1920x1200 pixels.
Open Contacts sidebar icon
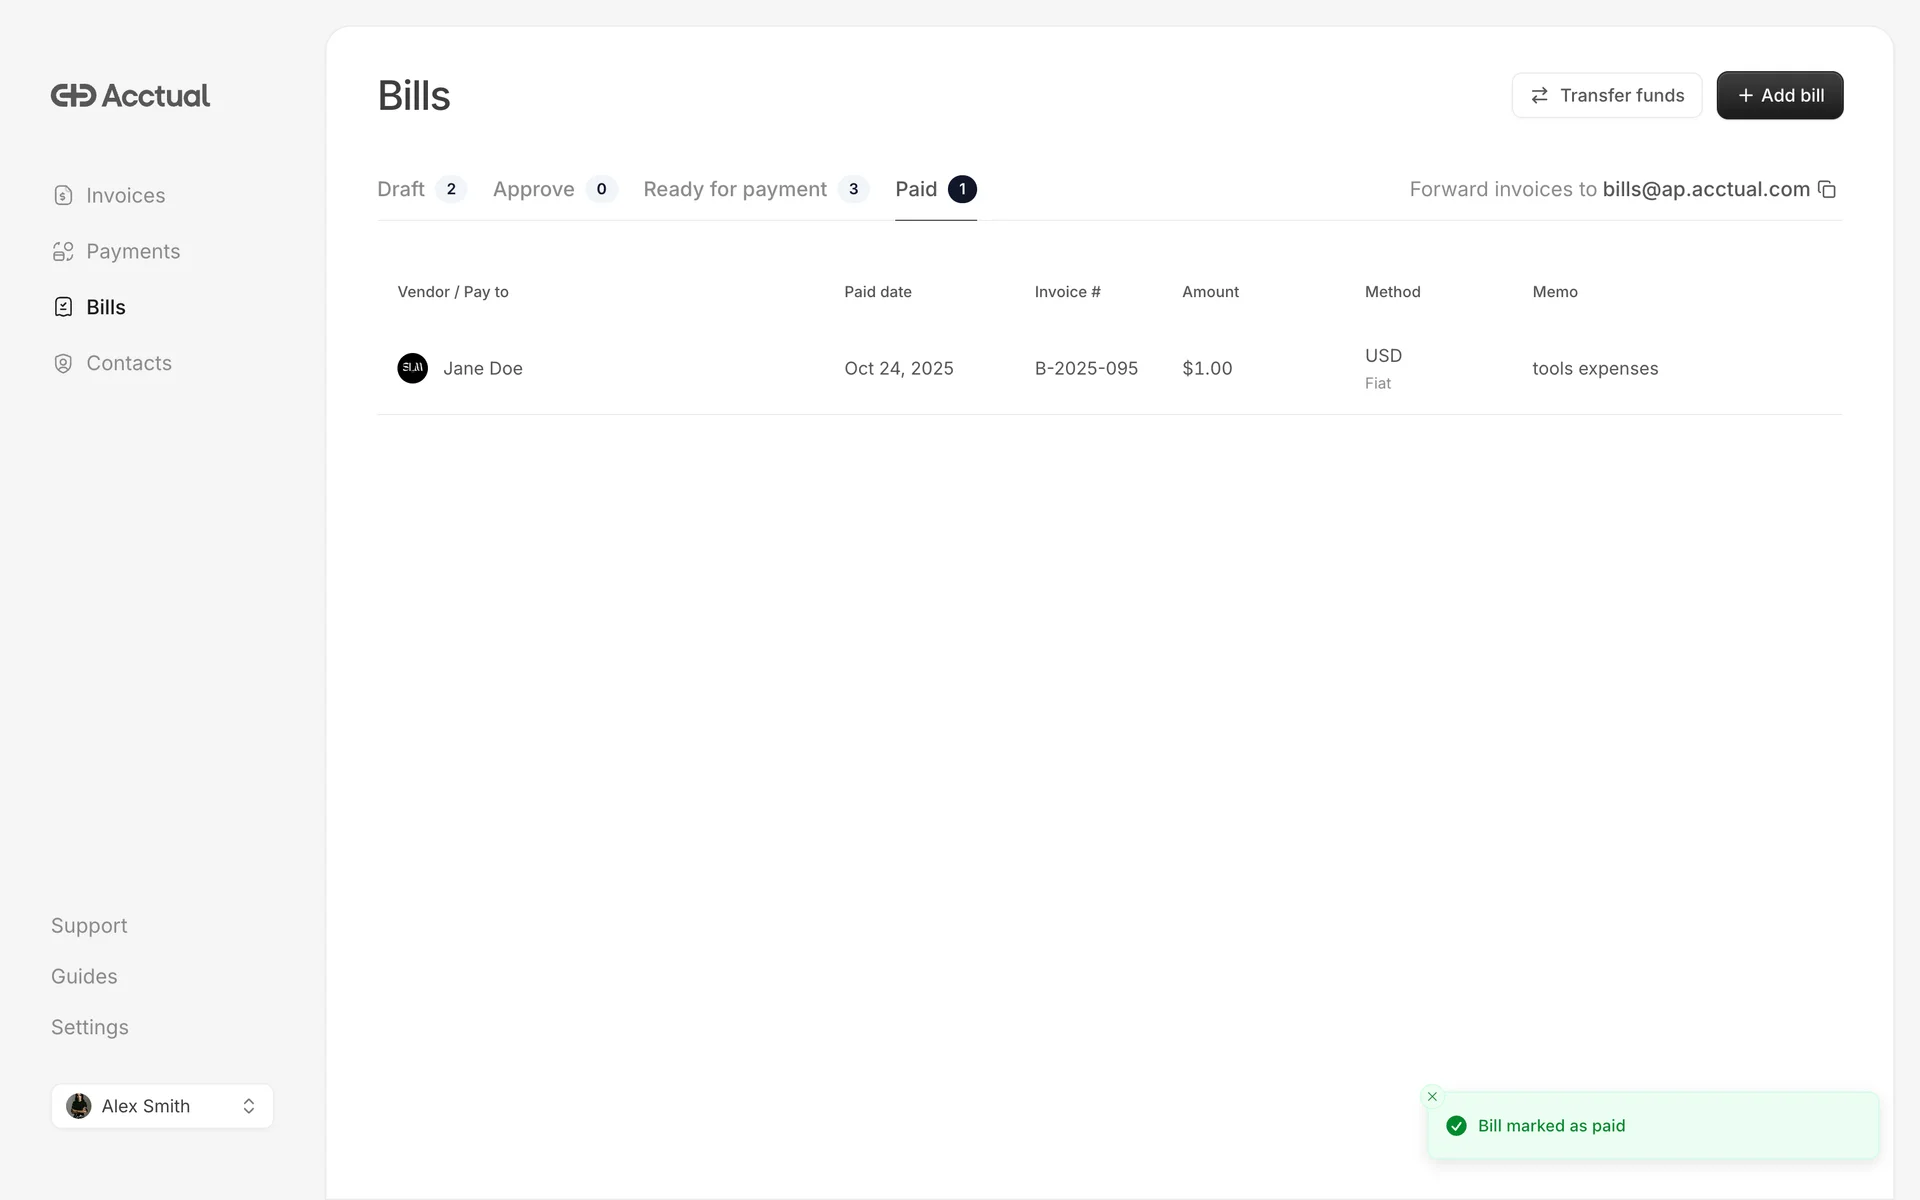(x=63, y=363)
